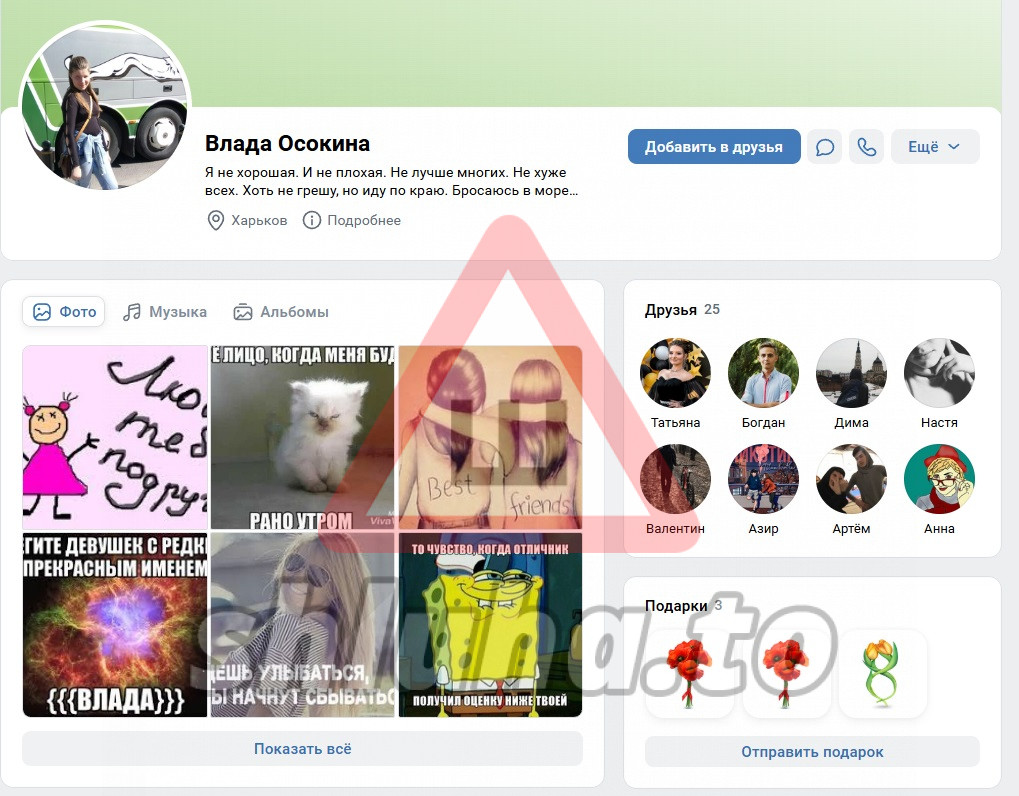Click the Kharkiv location pin icon
Image resolution: width=1019 pixels, height=796 pixels.
click(215, 220)
